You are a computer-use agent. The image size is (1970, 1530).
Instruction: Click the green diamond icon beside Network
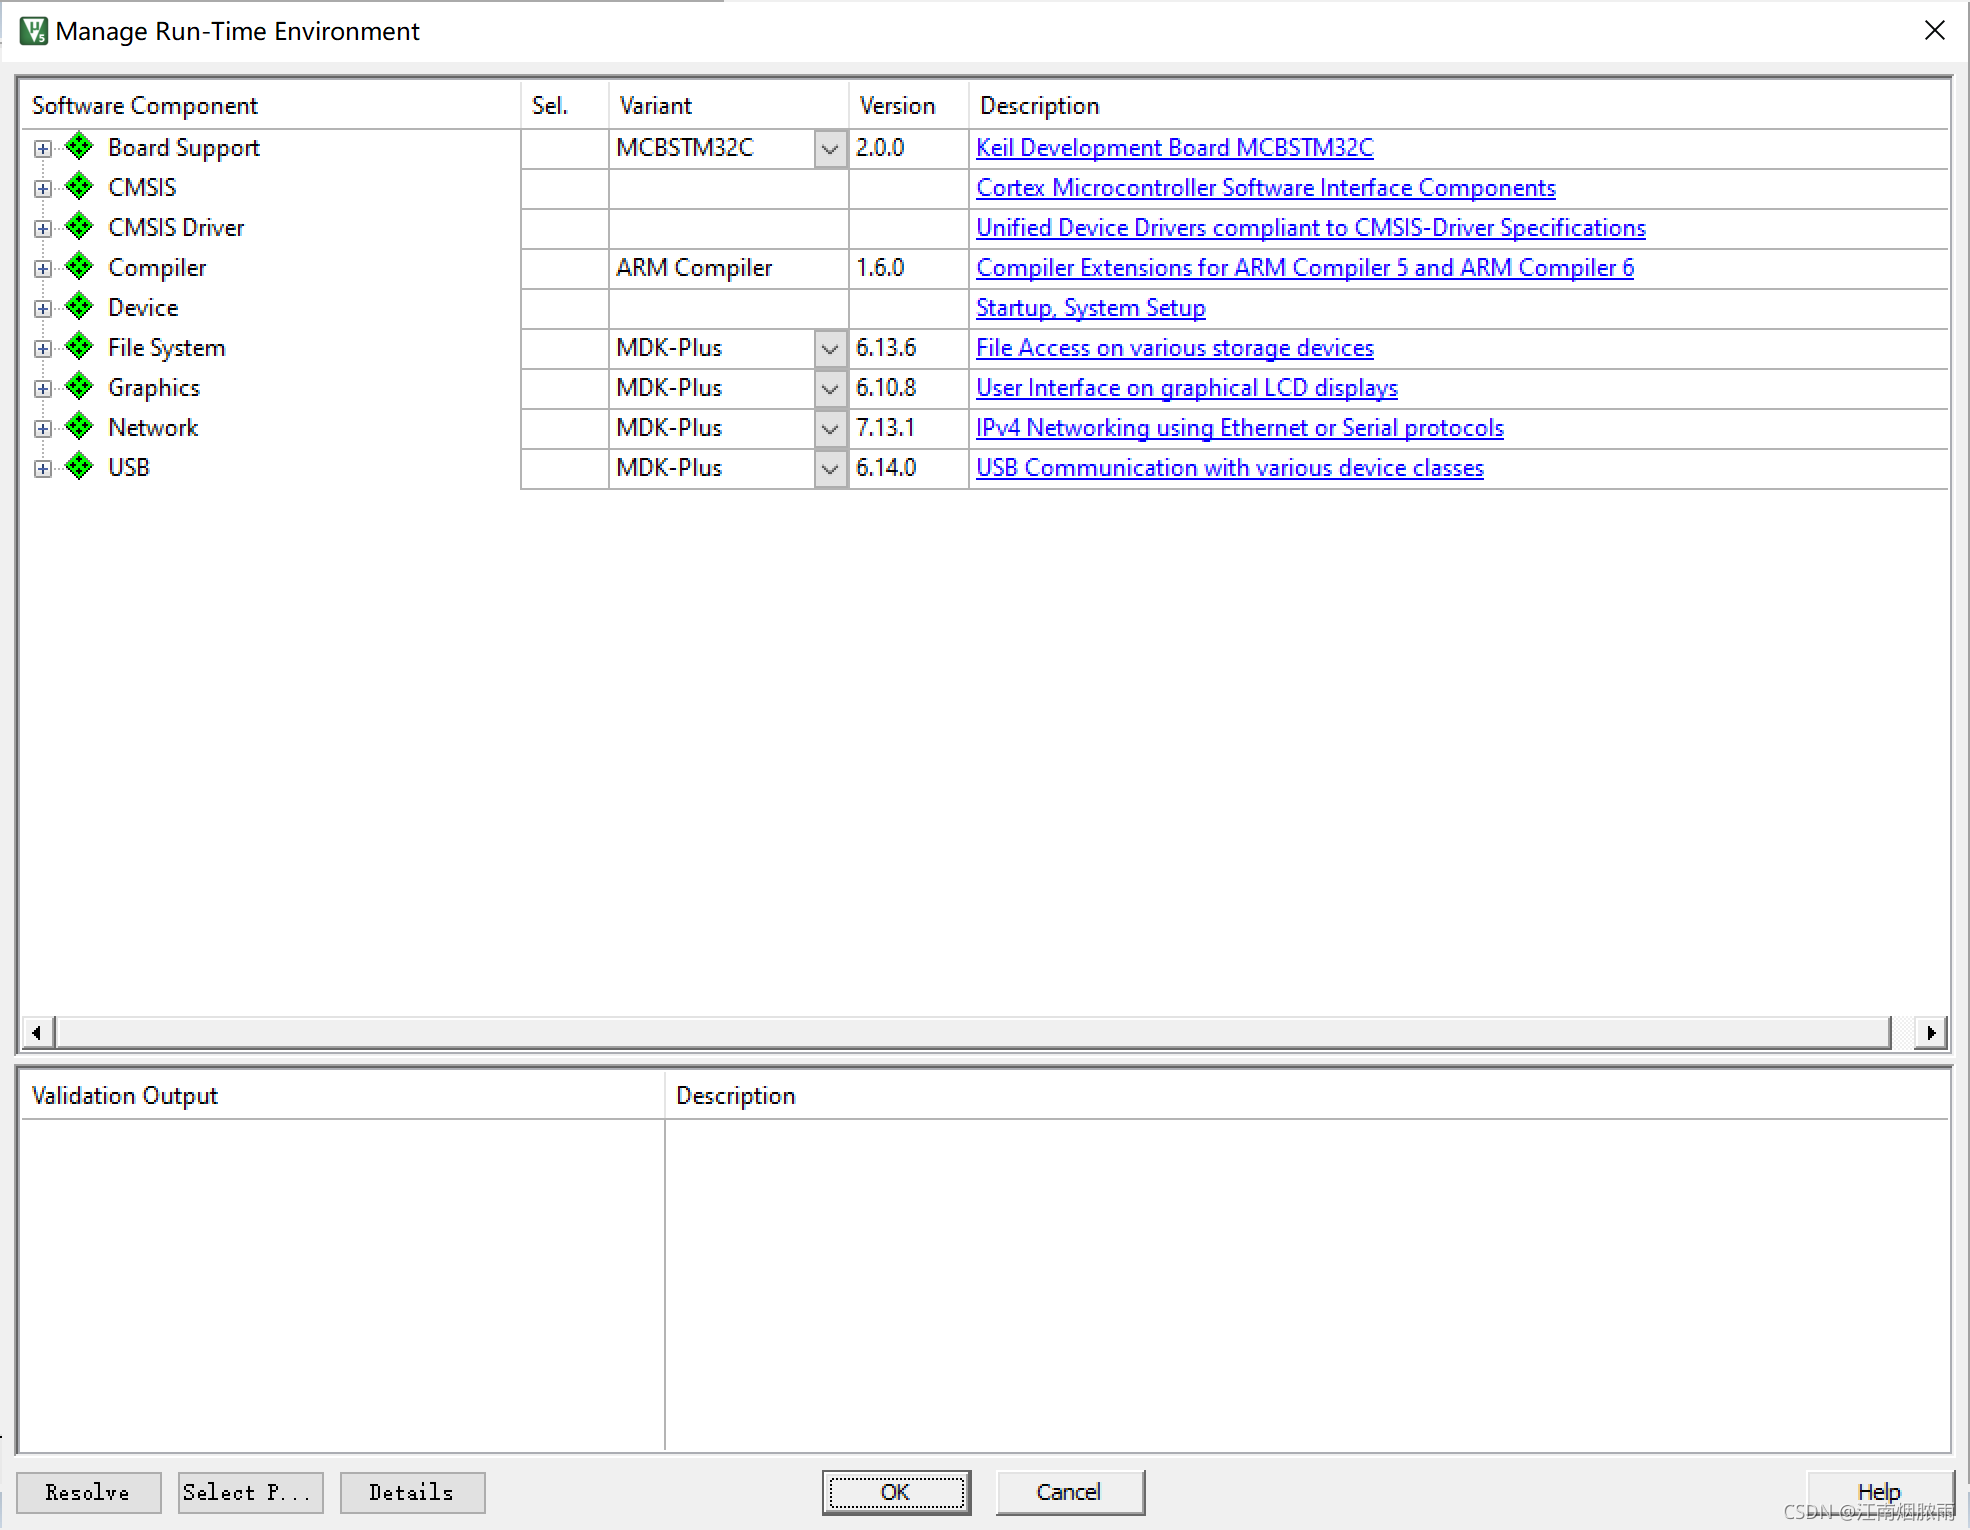pyautogui.click(x=79, y=427)
